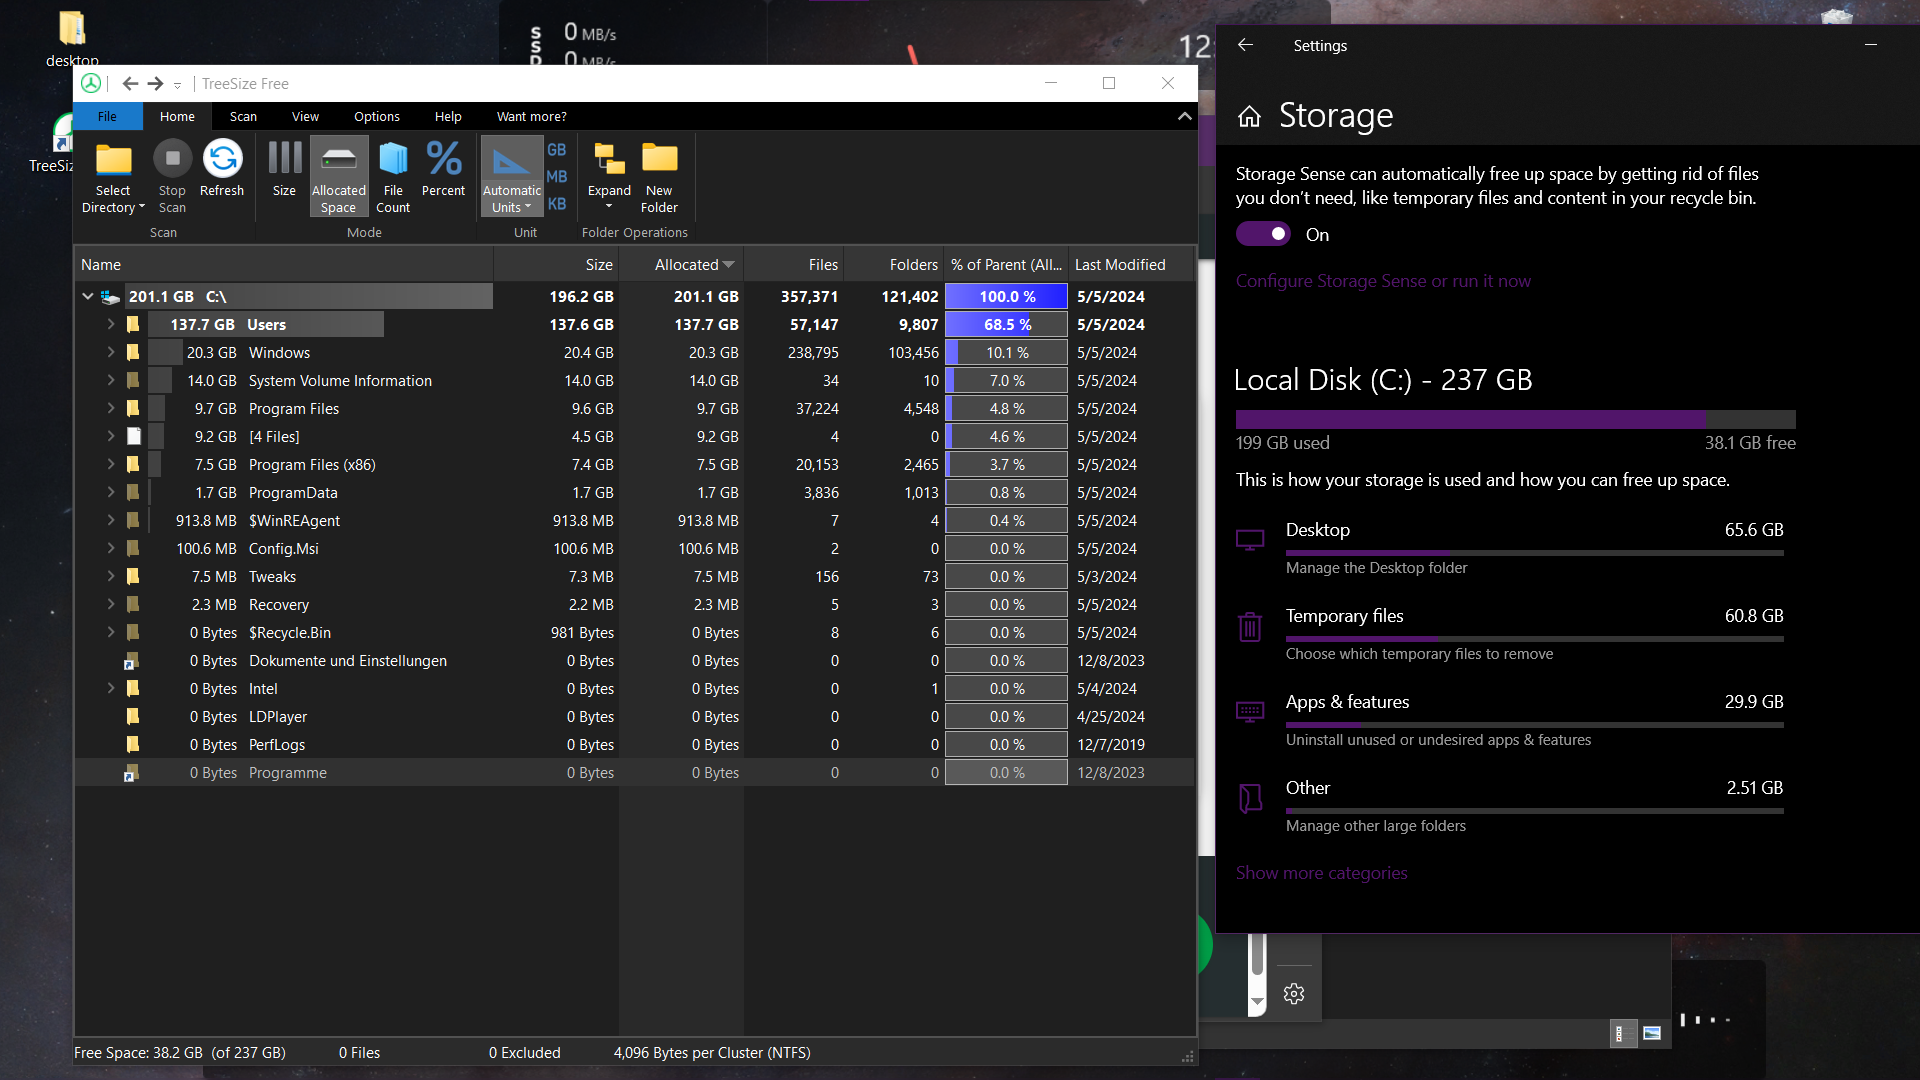
Task: Open the Automatic Units dropdown
Action: 511,199
